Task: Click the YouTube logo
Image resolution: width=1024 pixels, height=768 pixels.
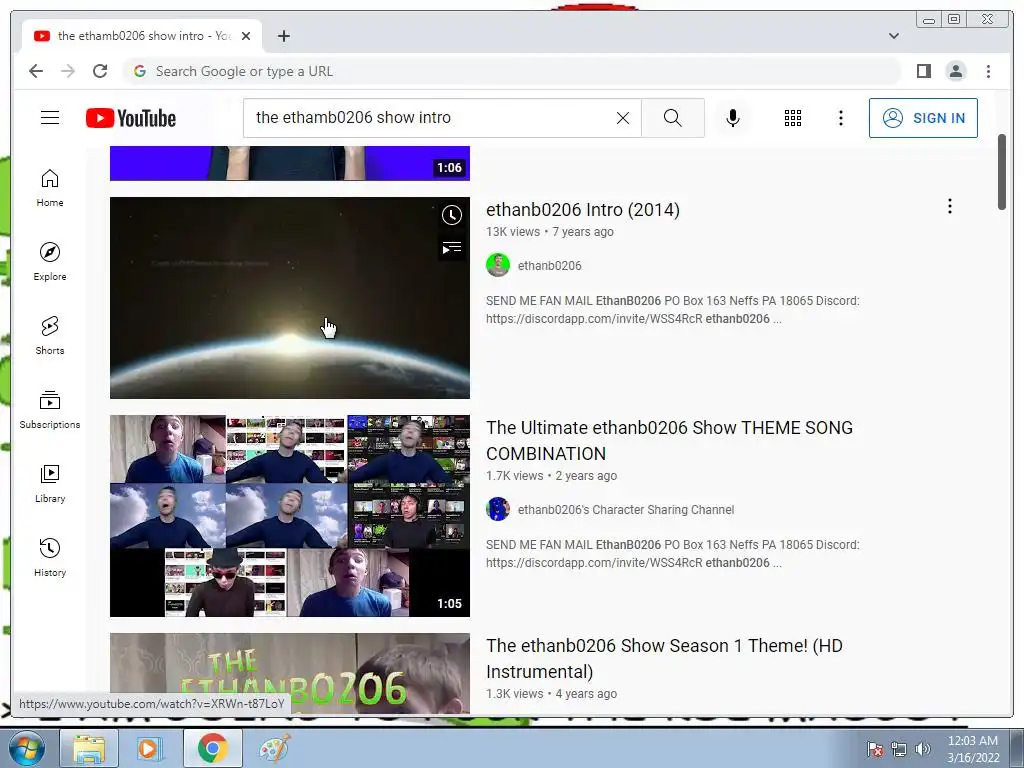Action: point(131,118)
